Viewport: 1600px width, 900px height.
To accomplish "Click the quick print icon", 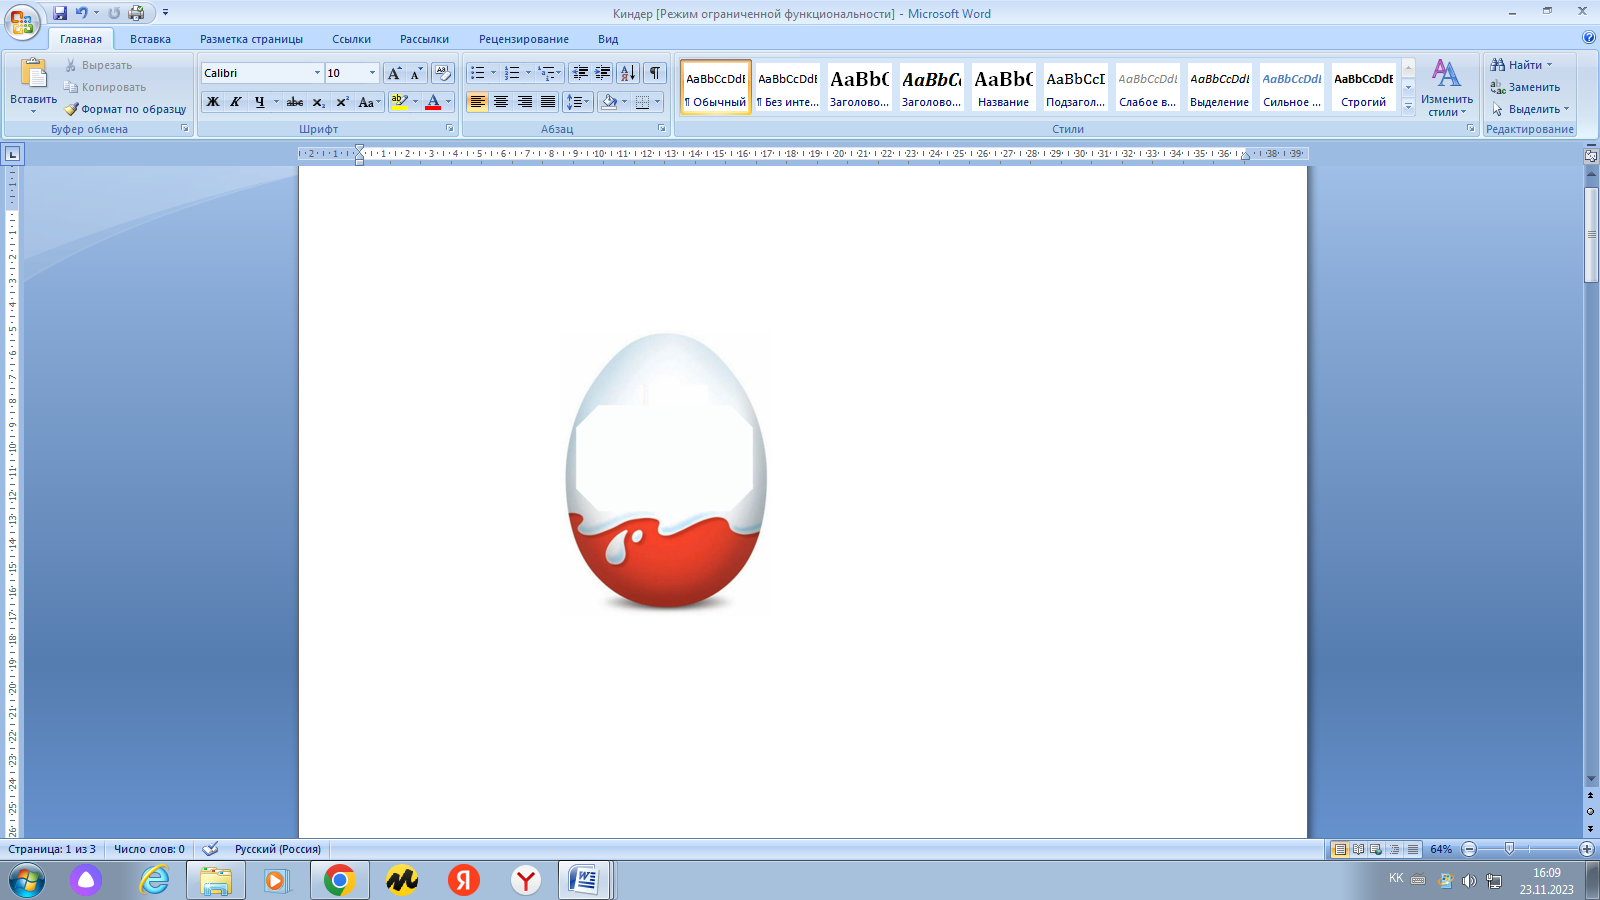I will tap(136, 13).
